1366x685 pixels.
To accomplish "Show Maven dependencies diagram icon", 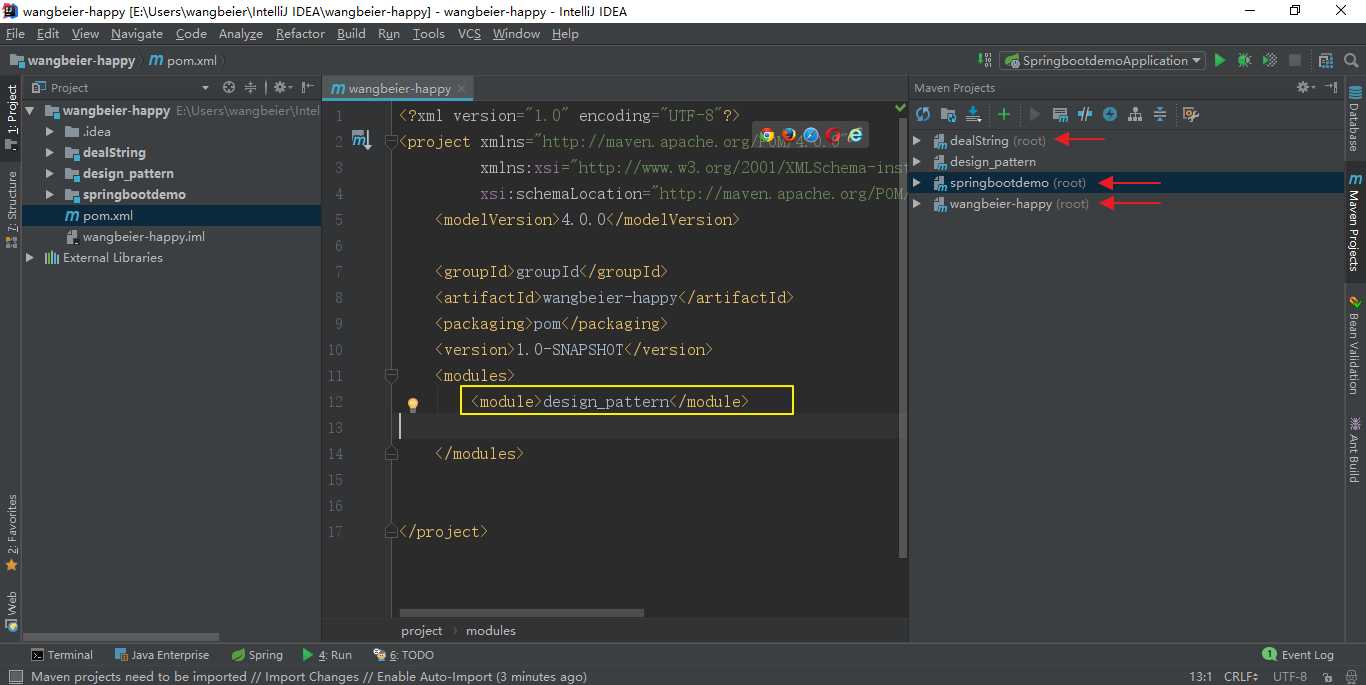I will pyautogui.click(x=1135, y=114).
